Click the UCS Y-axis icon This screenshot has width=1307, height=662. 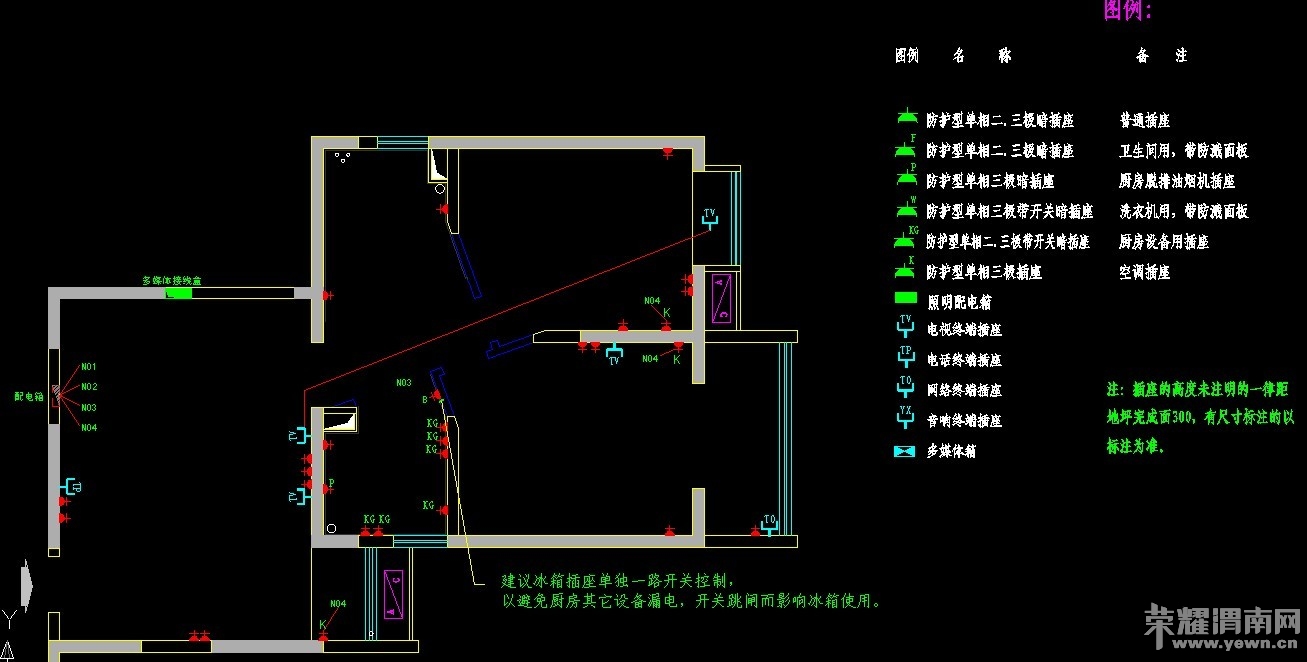8,617
